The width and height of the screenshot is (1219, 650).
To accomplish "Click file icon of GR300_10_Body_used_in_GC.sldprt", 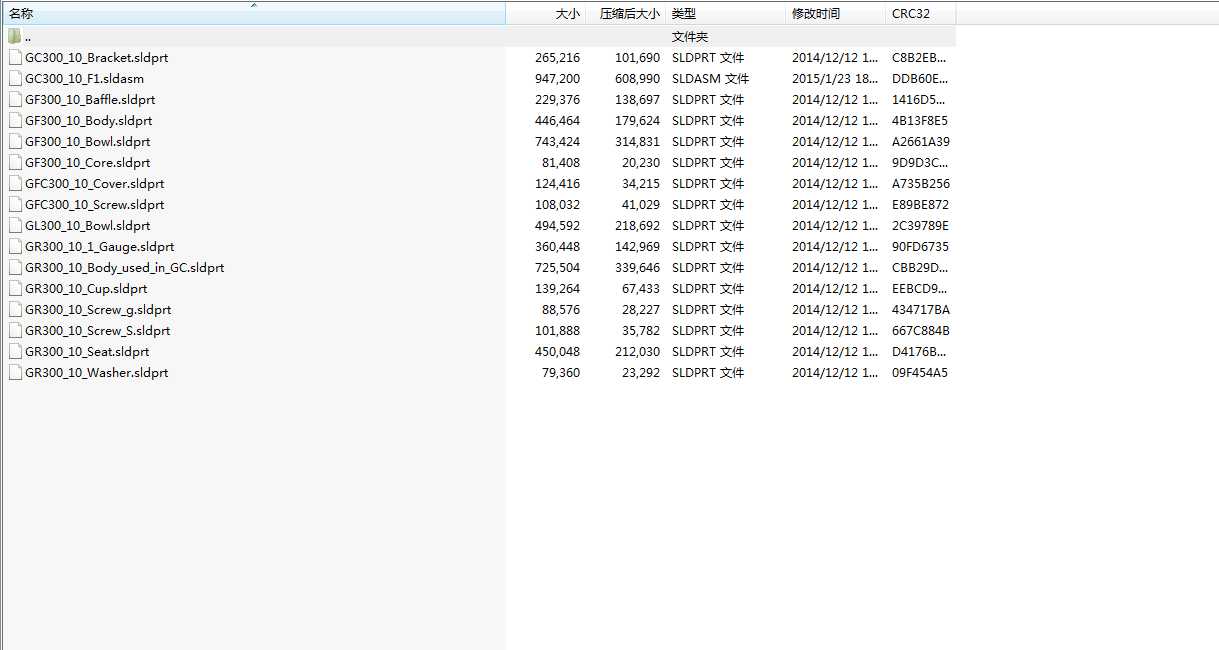I will 15,267.
